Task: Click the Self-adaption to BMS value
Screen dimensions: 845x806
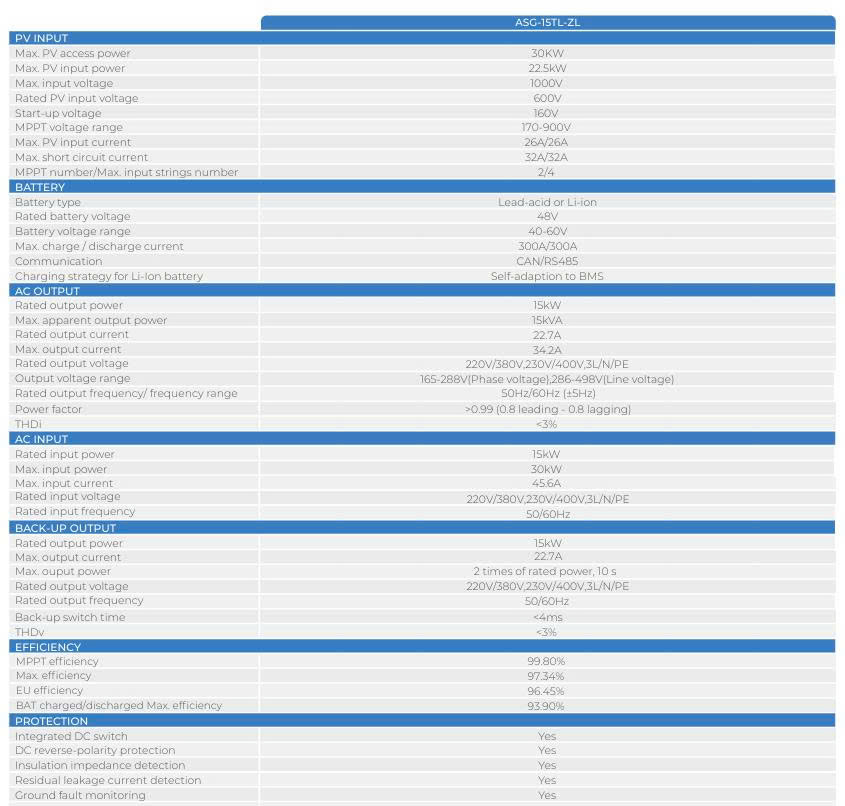Action: pos(546,276)
